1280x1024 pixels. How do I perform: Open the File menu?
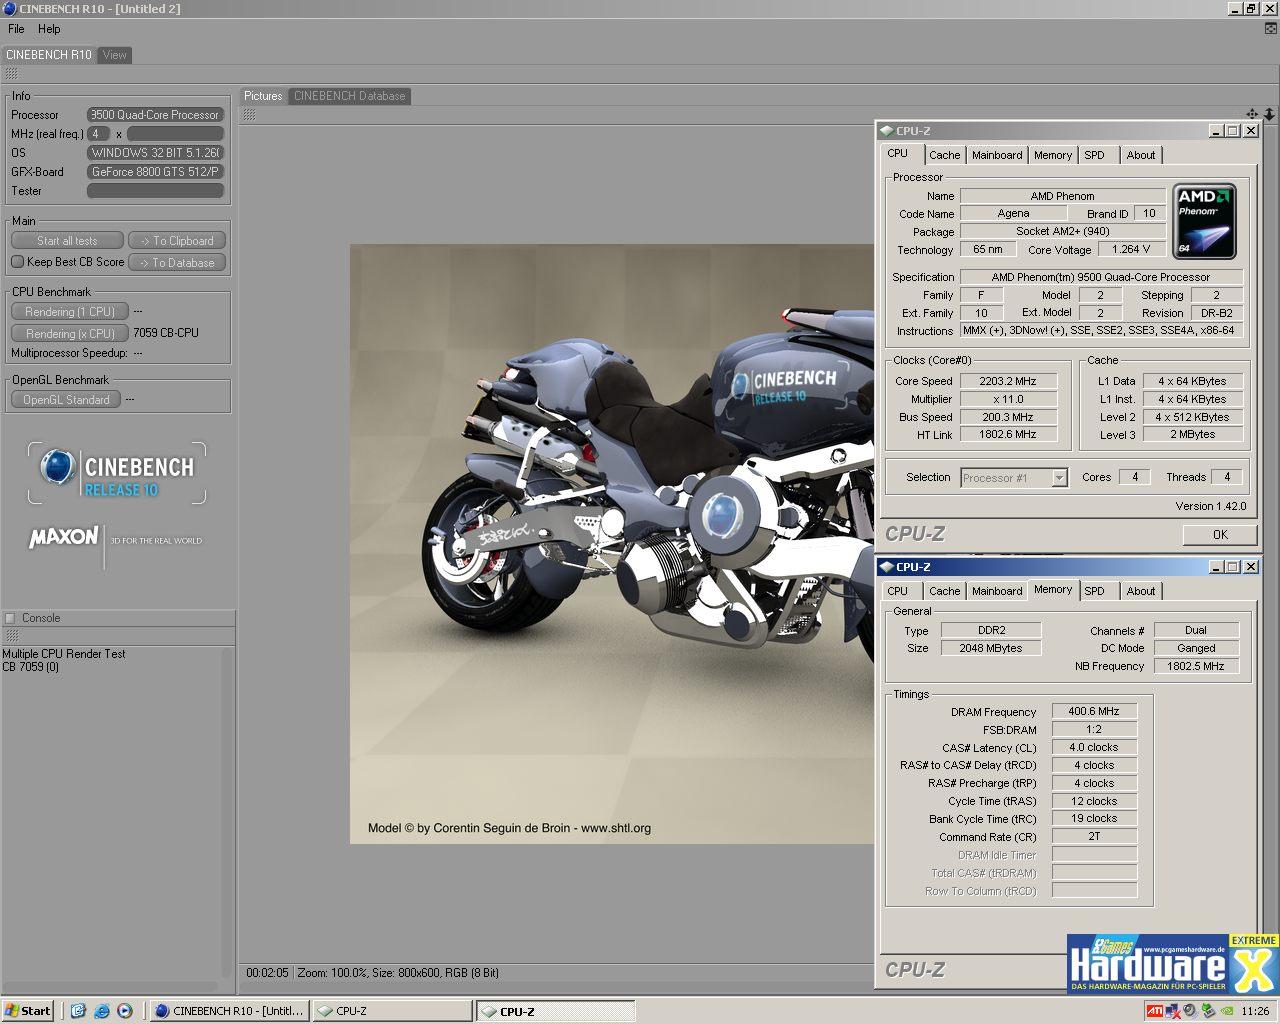[x=16, y=29]
